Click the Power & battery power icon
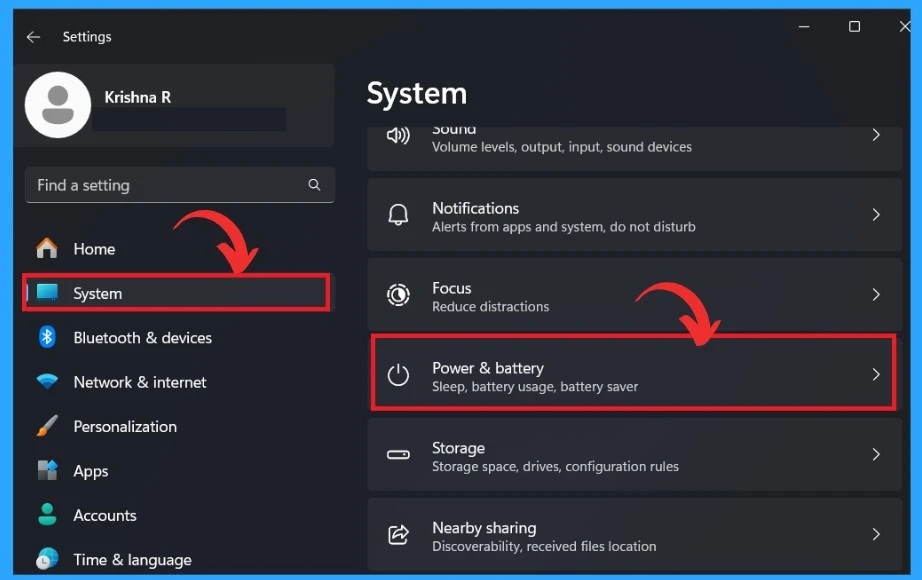Image resolution: width=922 pixels, height=580 pixels. [x=398, y=375]
